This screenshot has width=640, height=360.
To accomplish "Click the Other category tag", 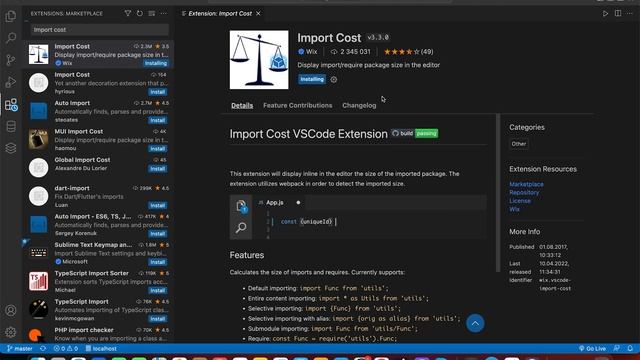I will point(519,144).
